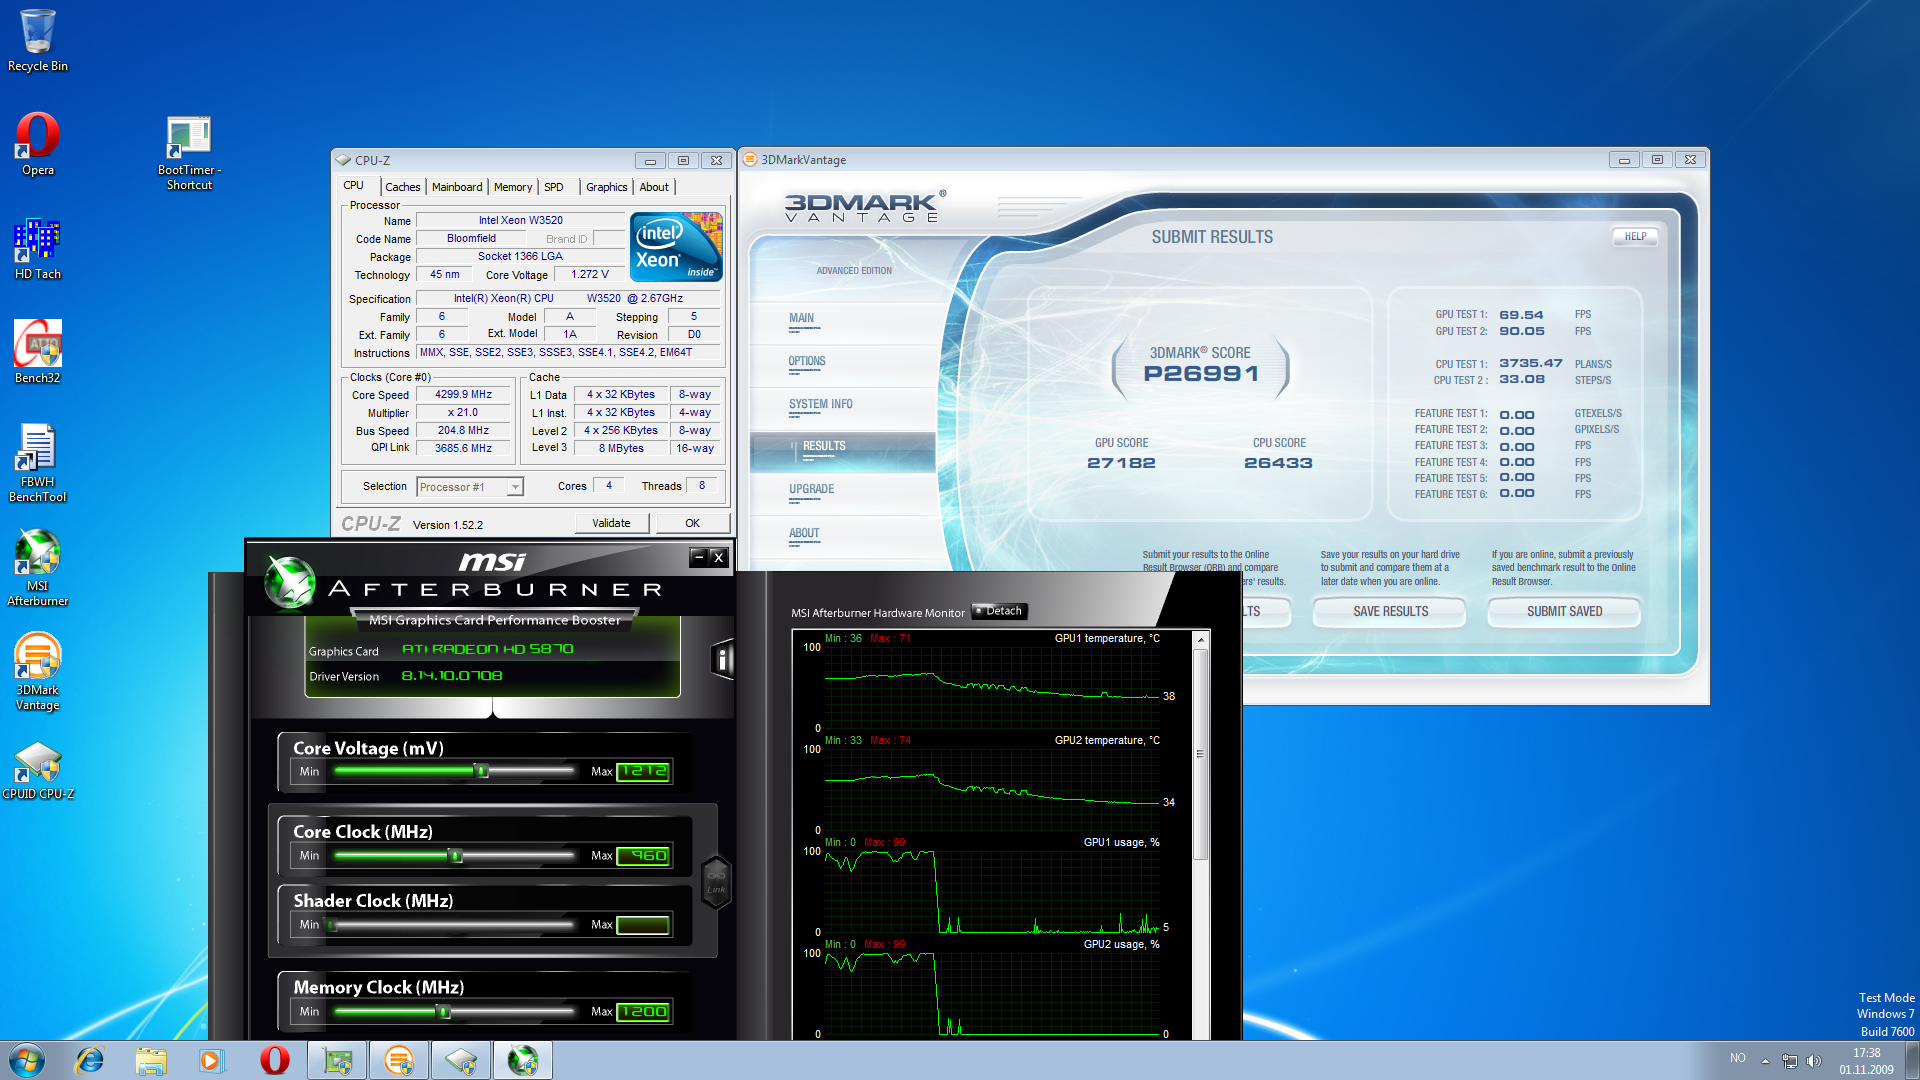Screen dimensions: 1920x1080
Task: Open the BootTimer shortcut on desktop
Action: pyautogui.click(x=189, y=152)
